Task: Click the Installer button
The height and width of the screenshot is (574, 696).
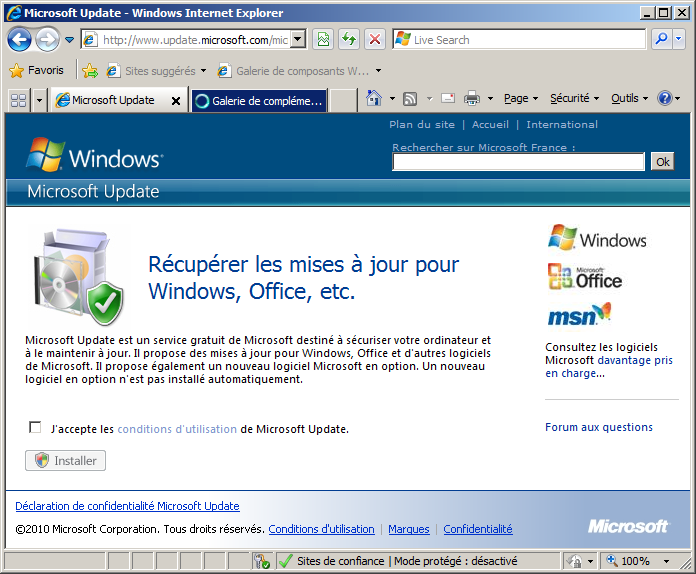Action: [x=65, y=461]
